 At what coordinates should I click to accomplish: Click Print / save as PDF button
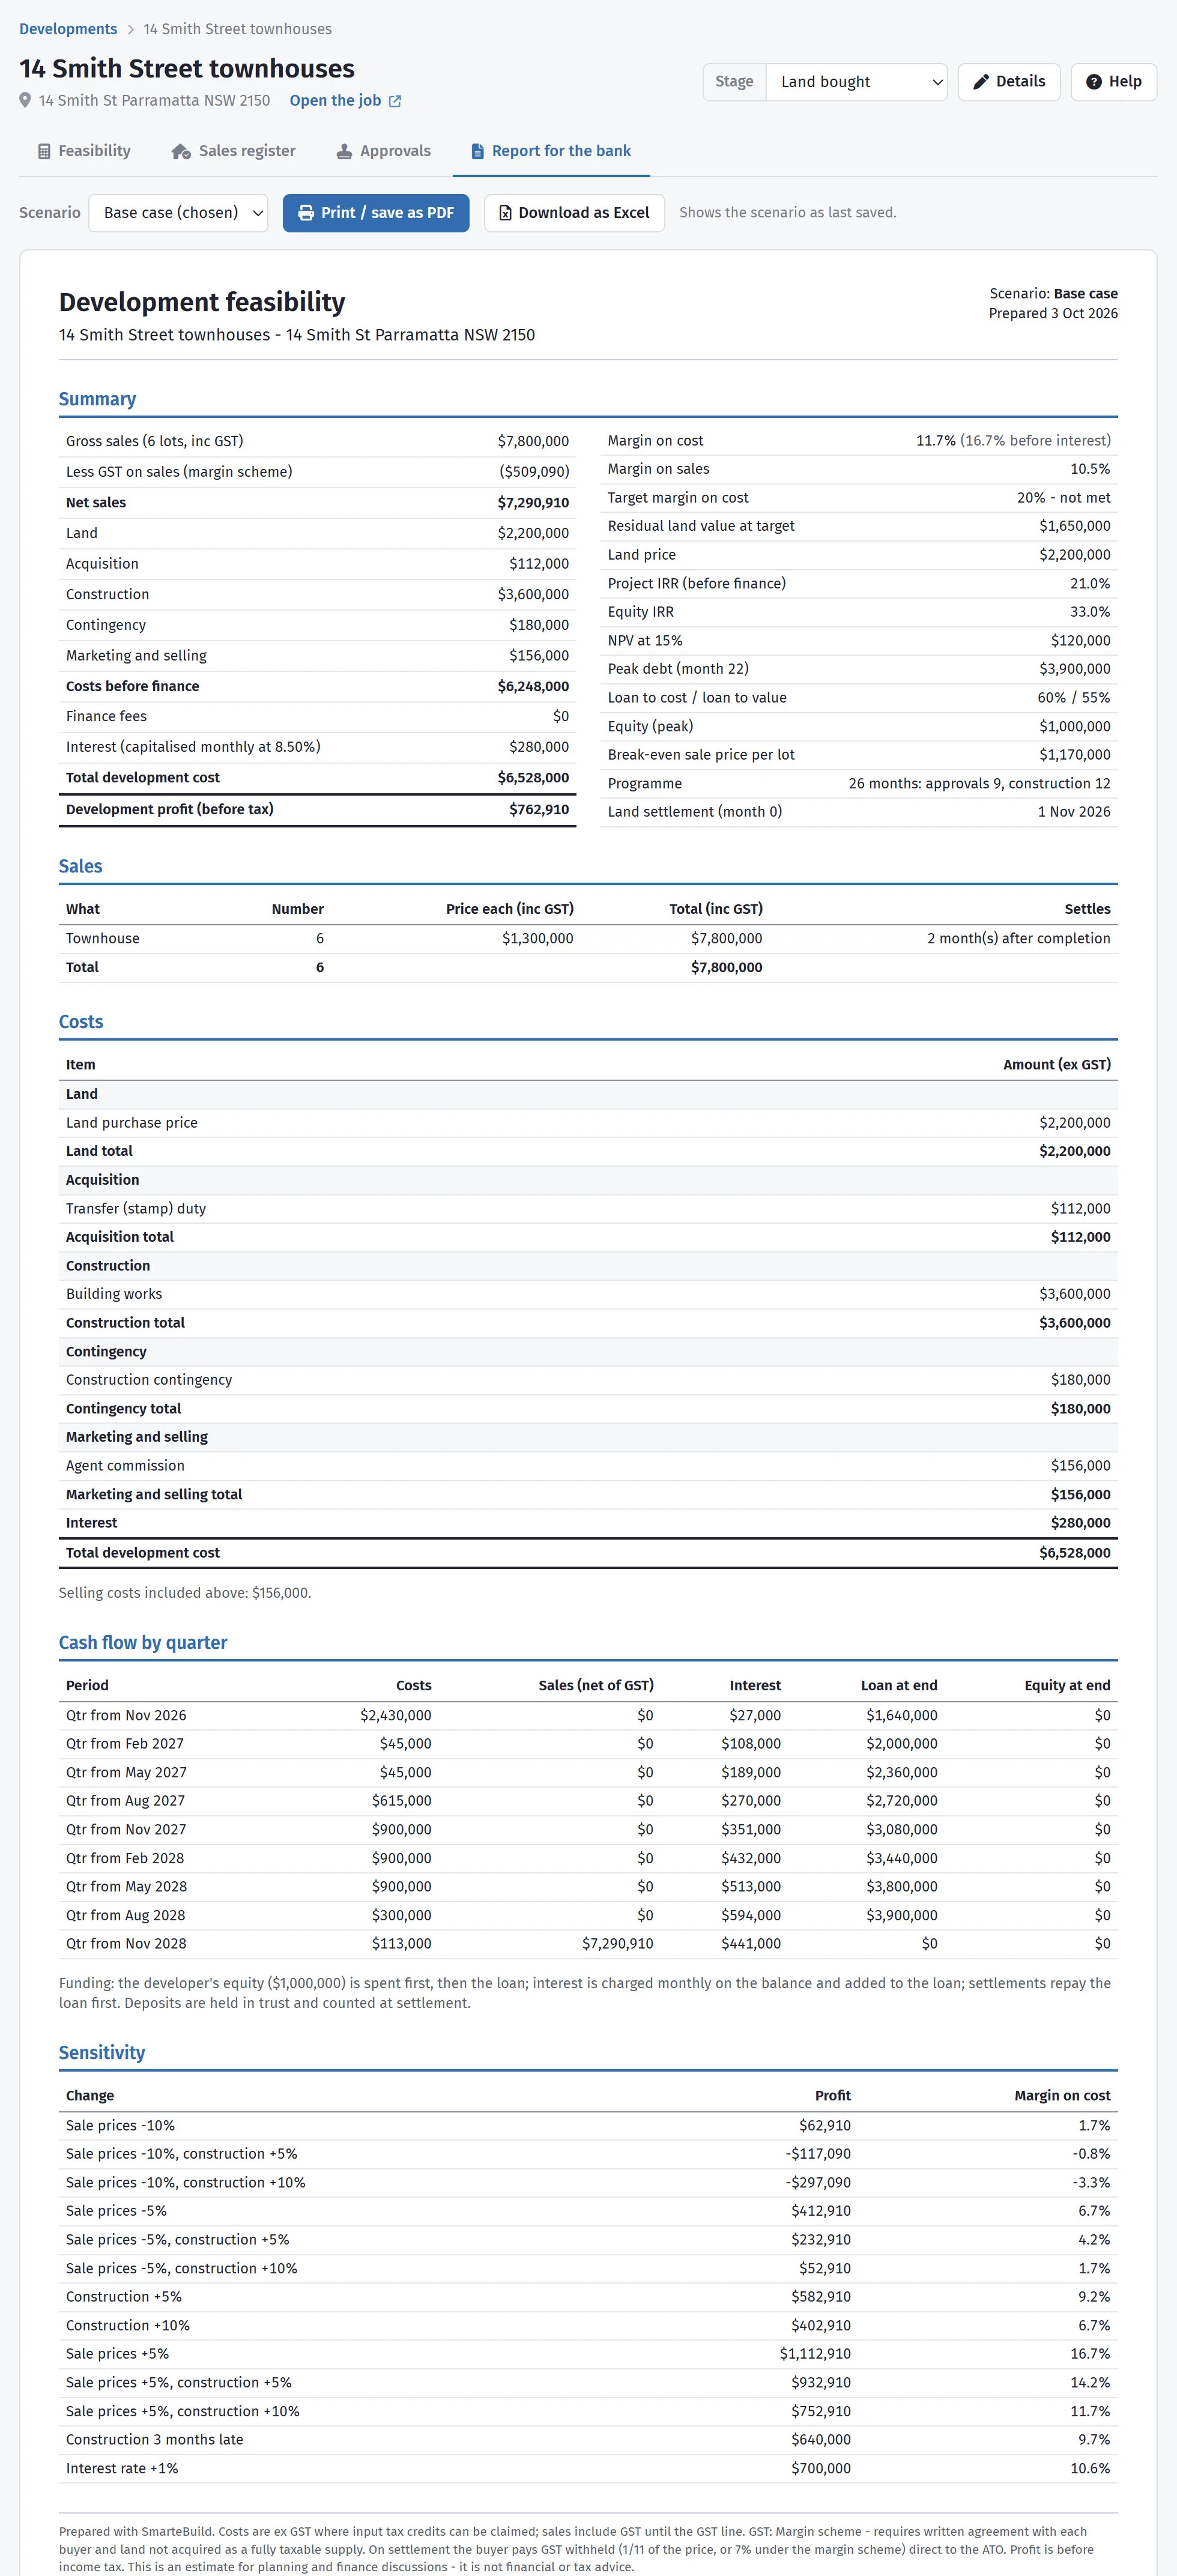[x=376, y=213]
